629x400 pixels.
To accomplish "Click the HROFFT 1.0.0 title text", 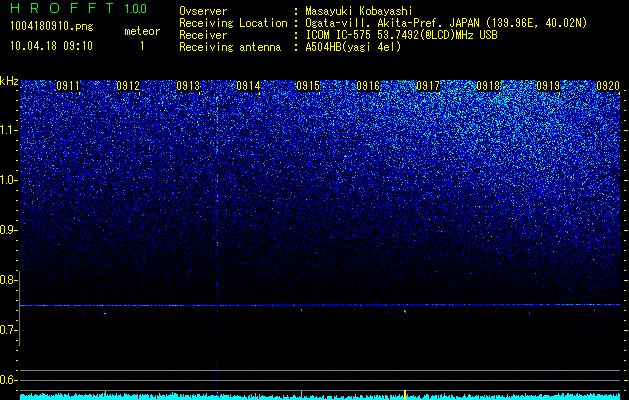I will (79, 8).
